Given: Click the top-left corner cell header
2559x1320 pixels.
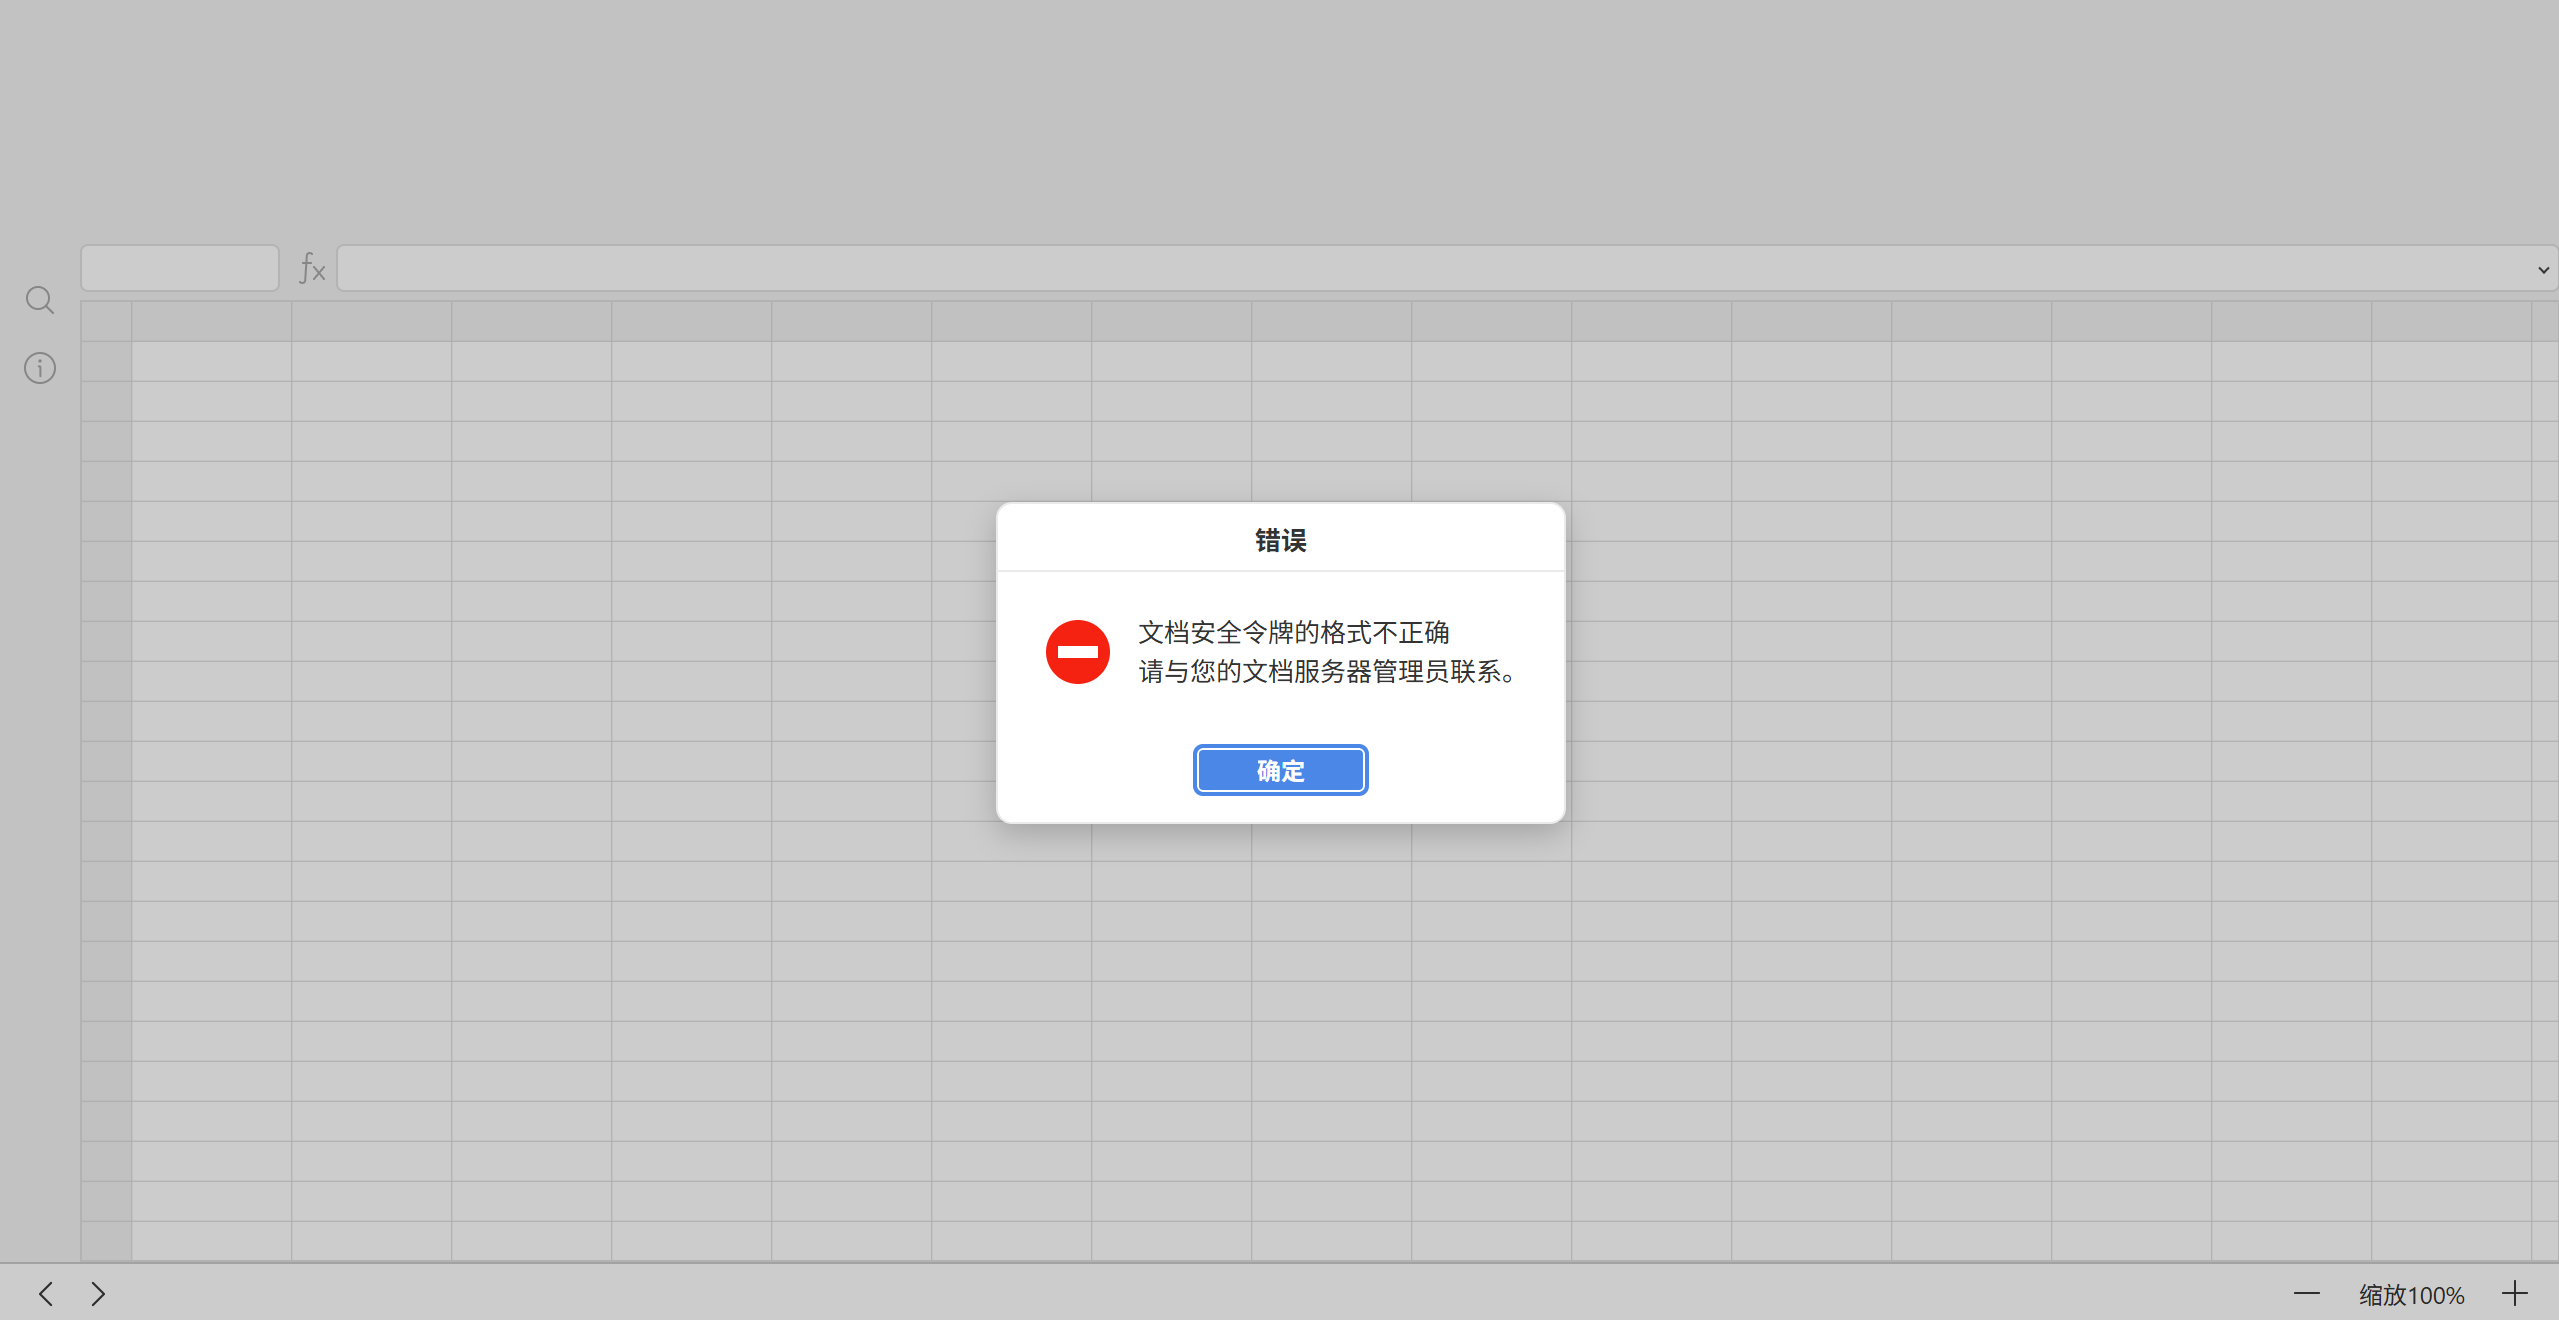Looking at the screenshot, I should 105,320.
